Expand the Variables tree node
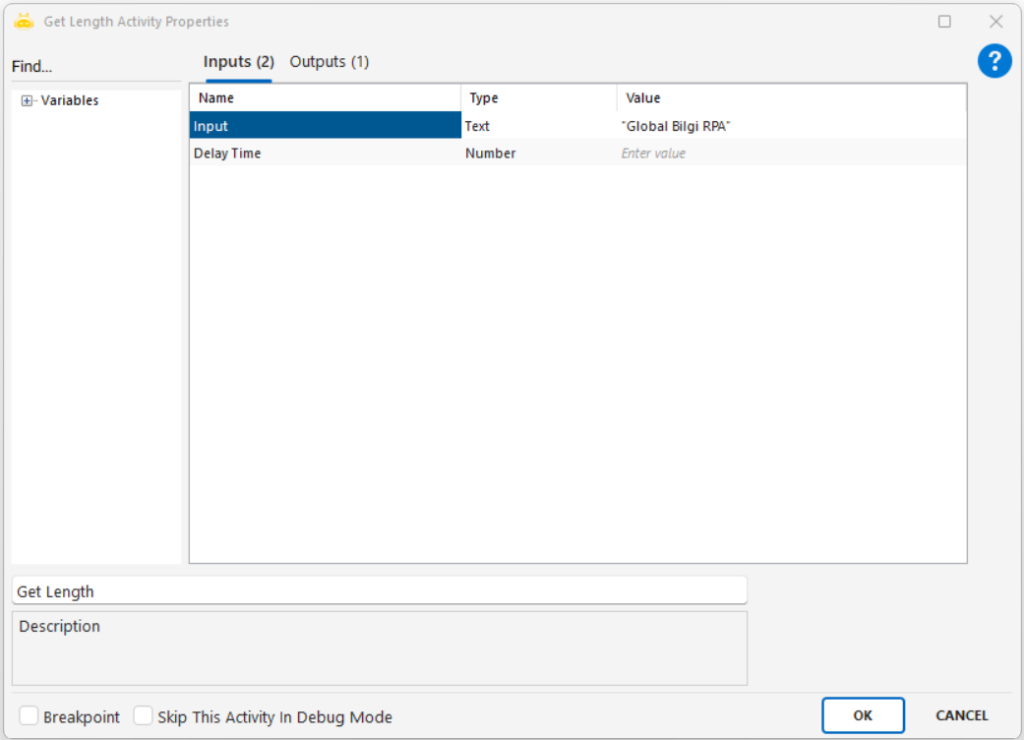Screen dimensions: 1024x740 [x=27, y=101]
